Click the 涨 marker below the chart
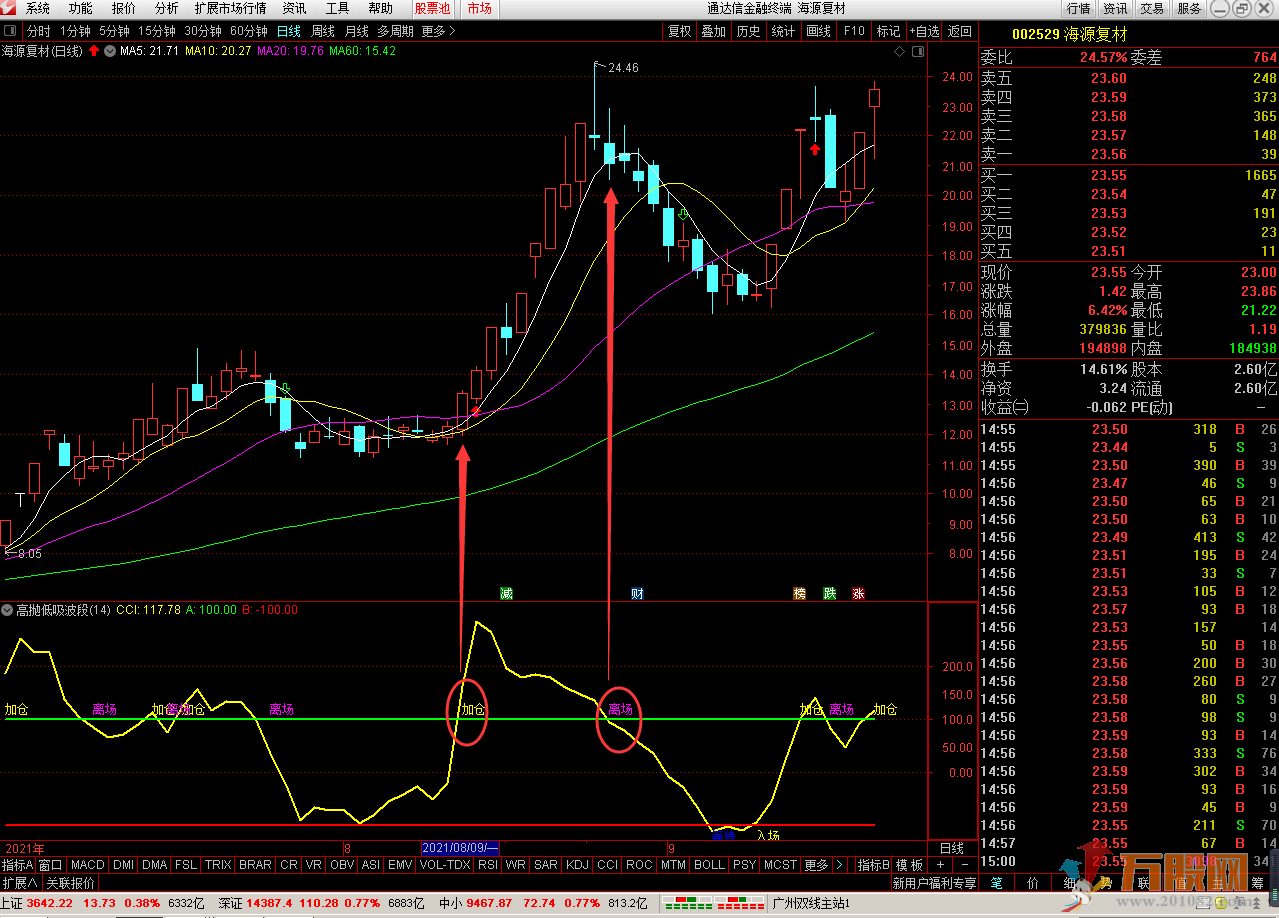This screenshot has width=1279, height=918. [x=858, y=593]
